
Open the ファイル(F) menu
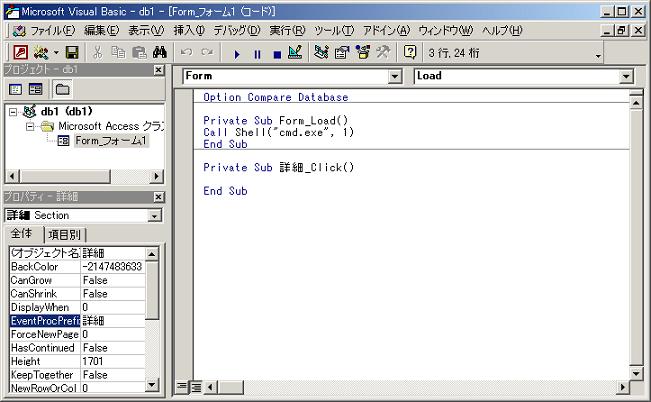[53, 30]
